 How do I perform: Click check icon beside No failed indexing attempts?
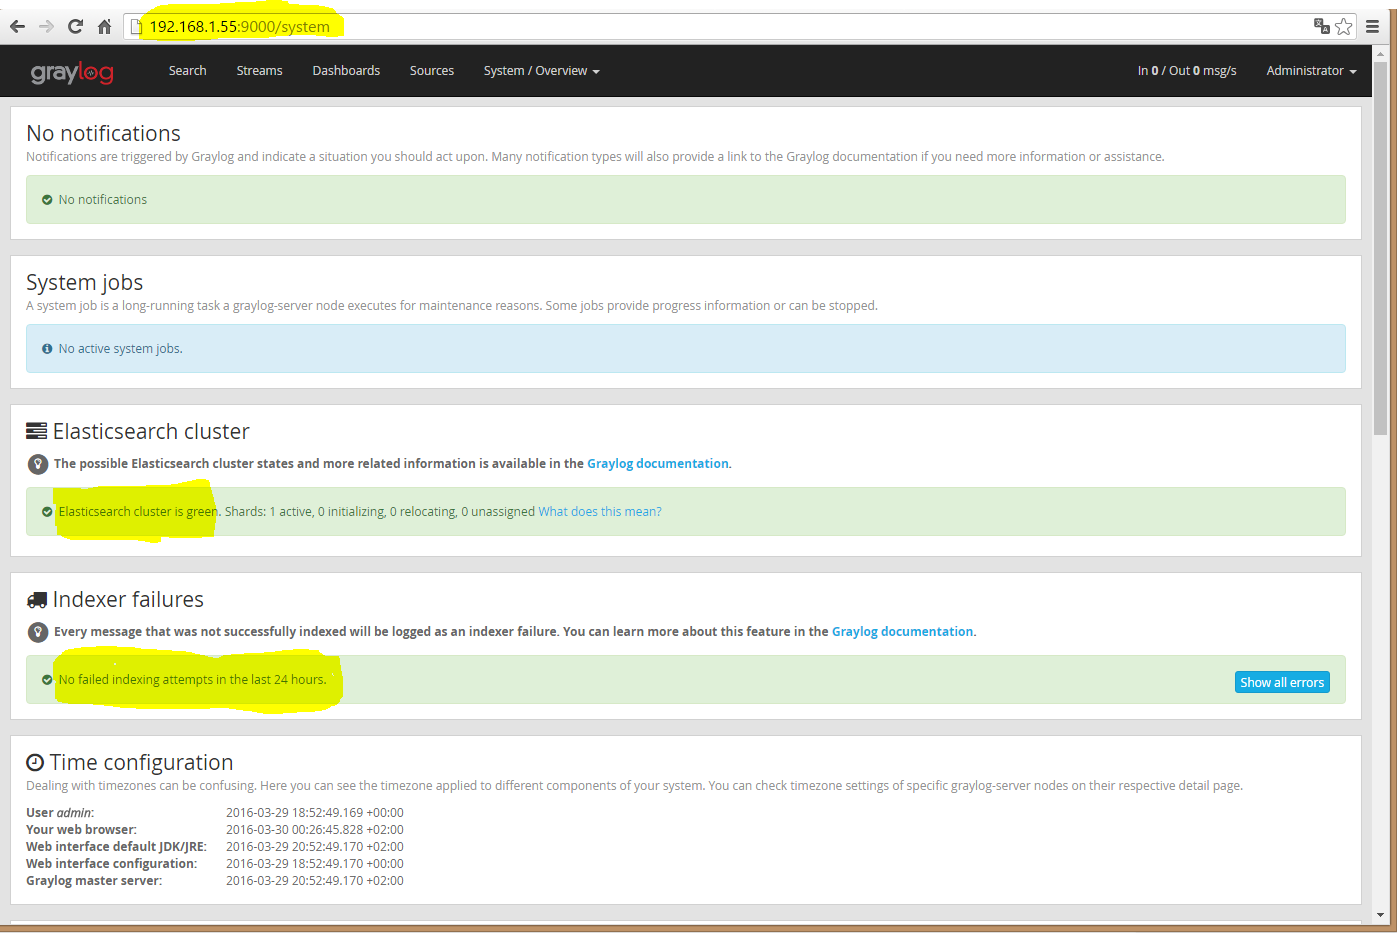(x=47, y=680)
